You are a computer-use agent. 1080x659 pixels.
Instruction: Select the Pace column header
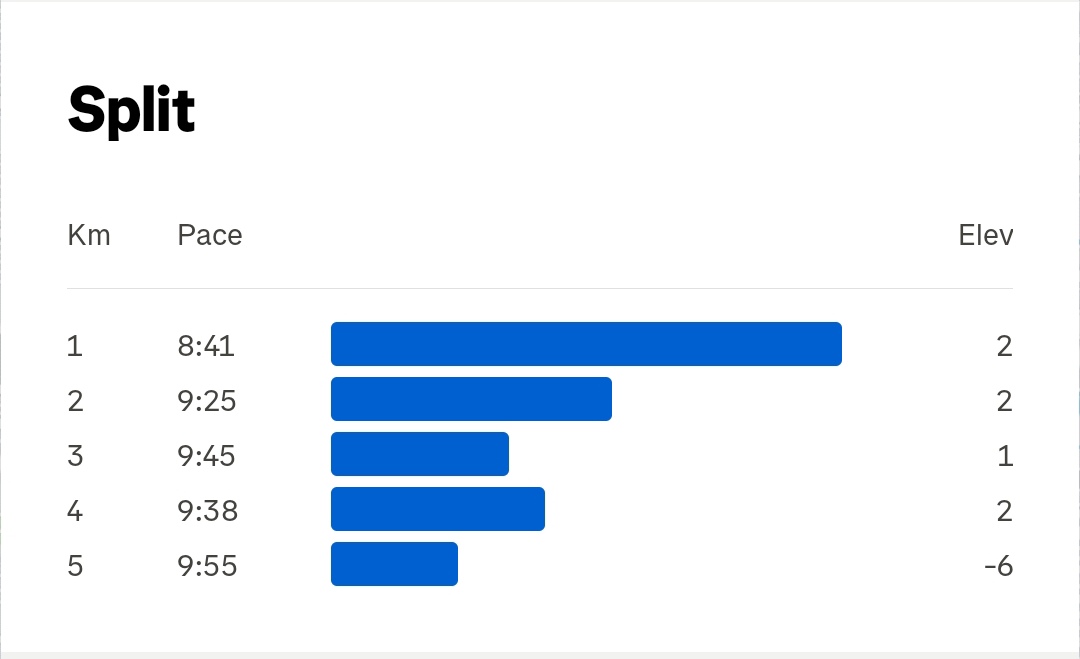tap(210, 235)
